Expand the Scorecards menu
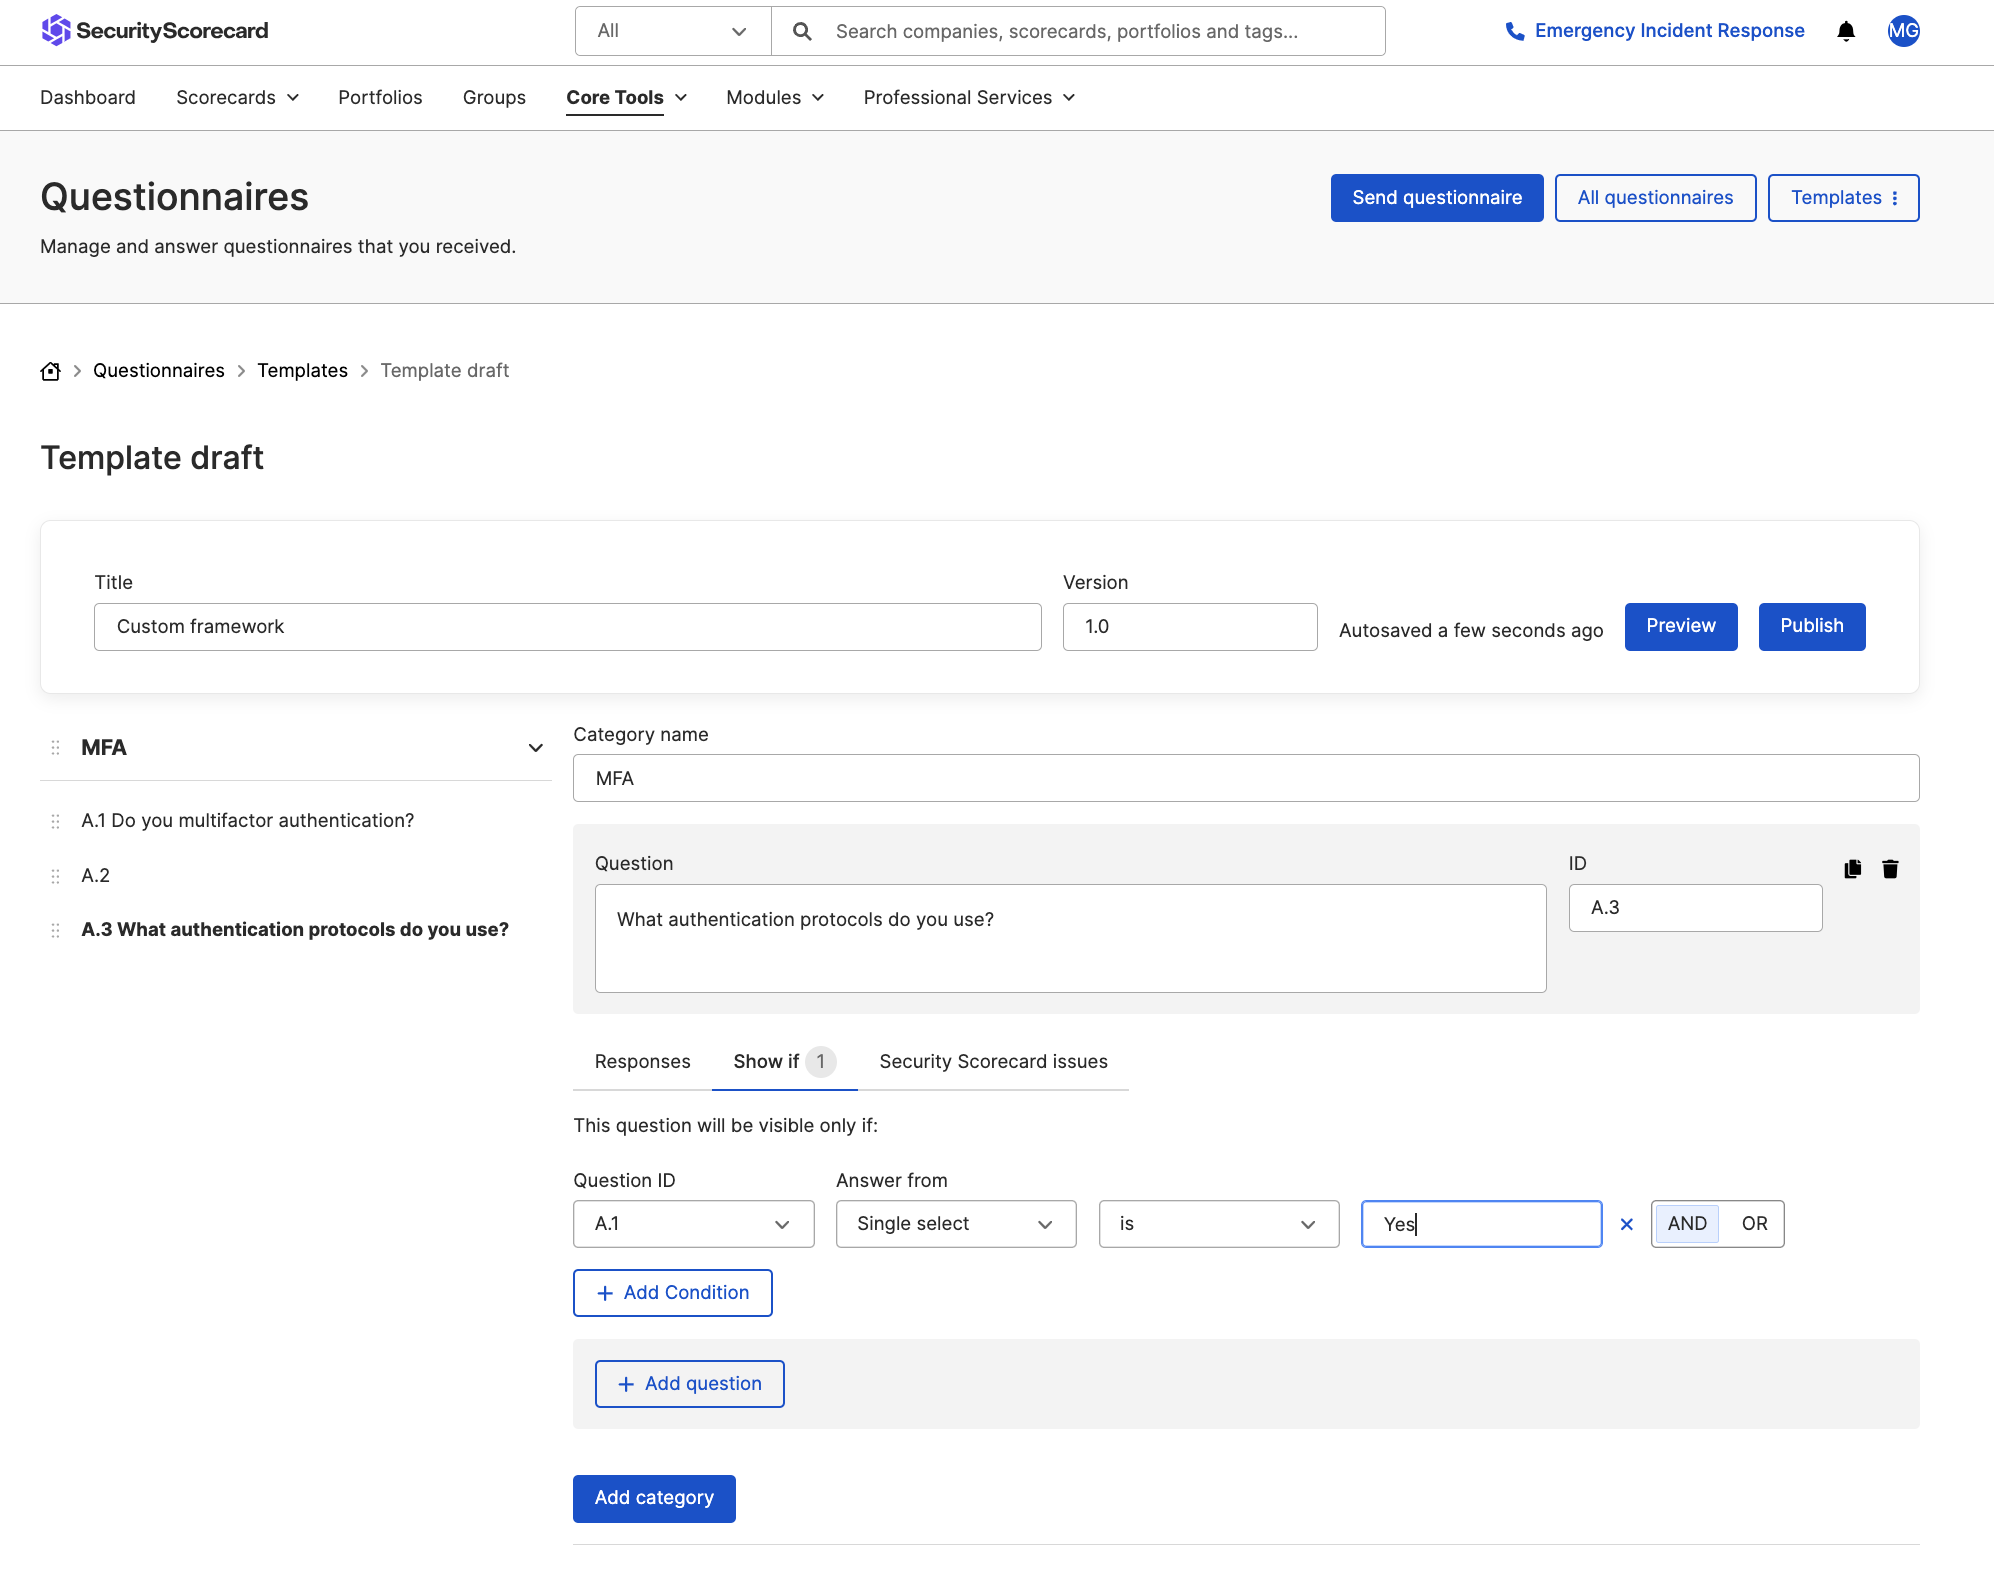 [x=237, y=97]
